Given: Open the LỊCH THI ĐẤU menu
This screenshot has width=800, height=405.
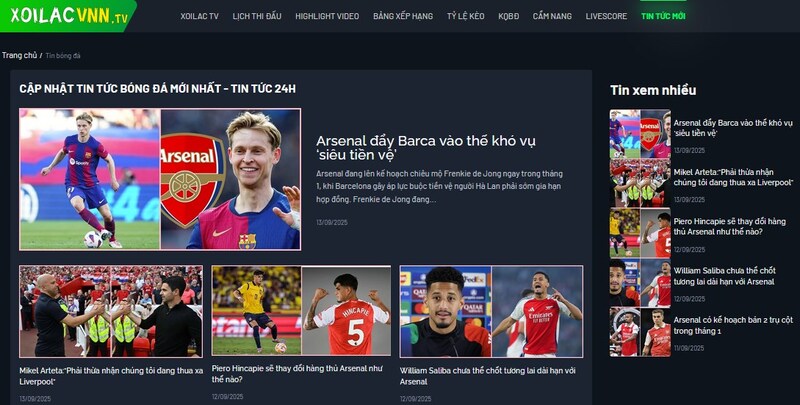Looking at the screenshot, I should [257, 16].
